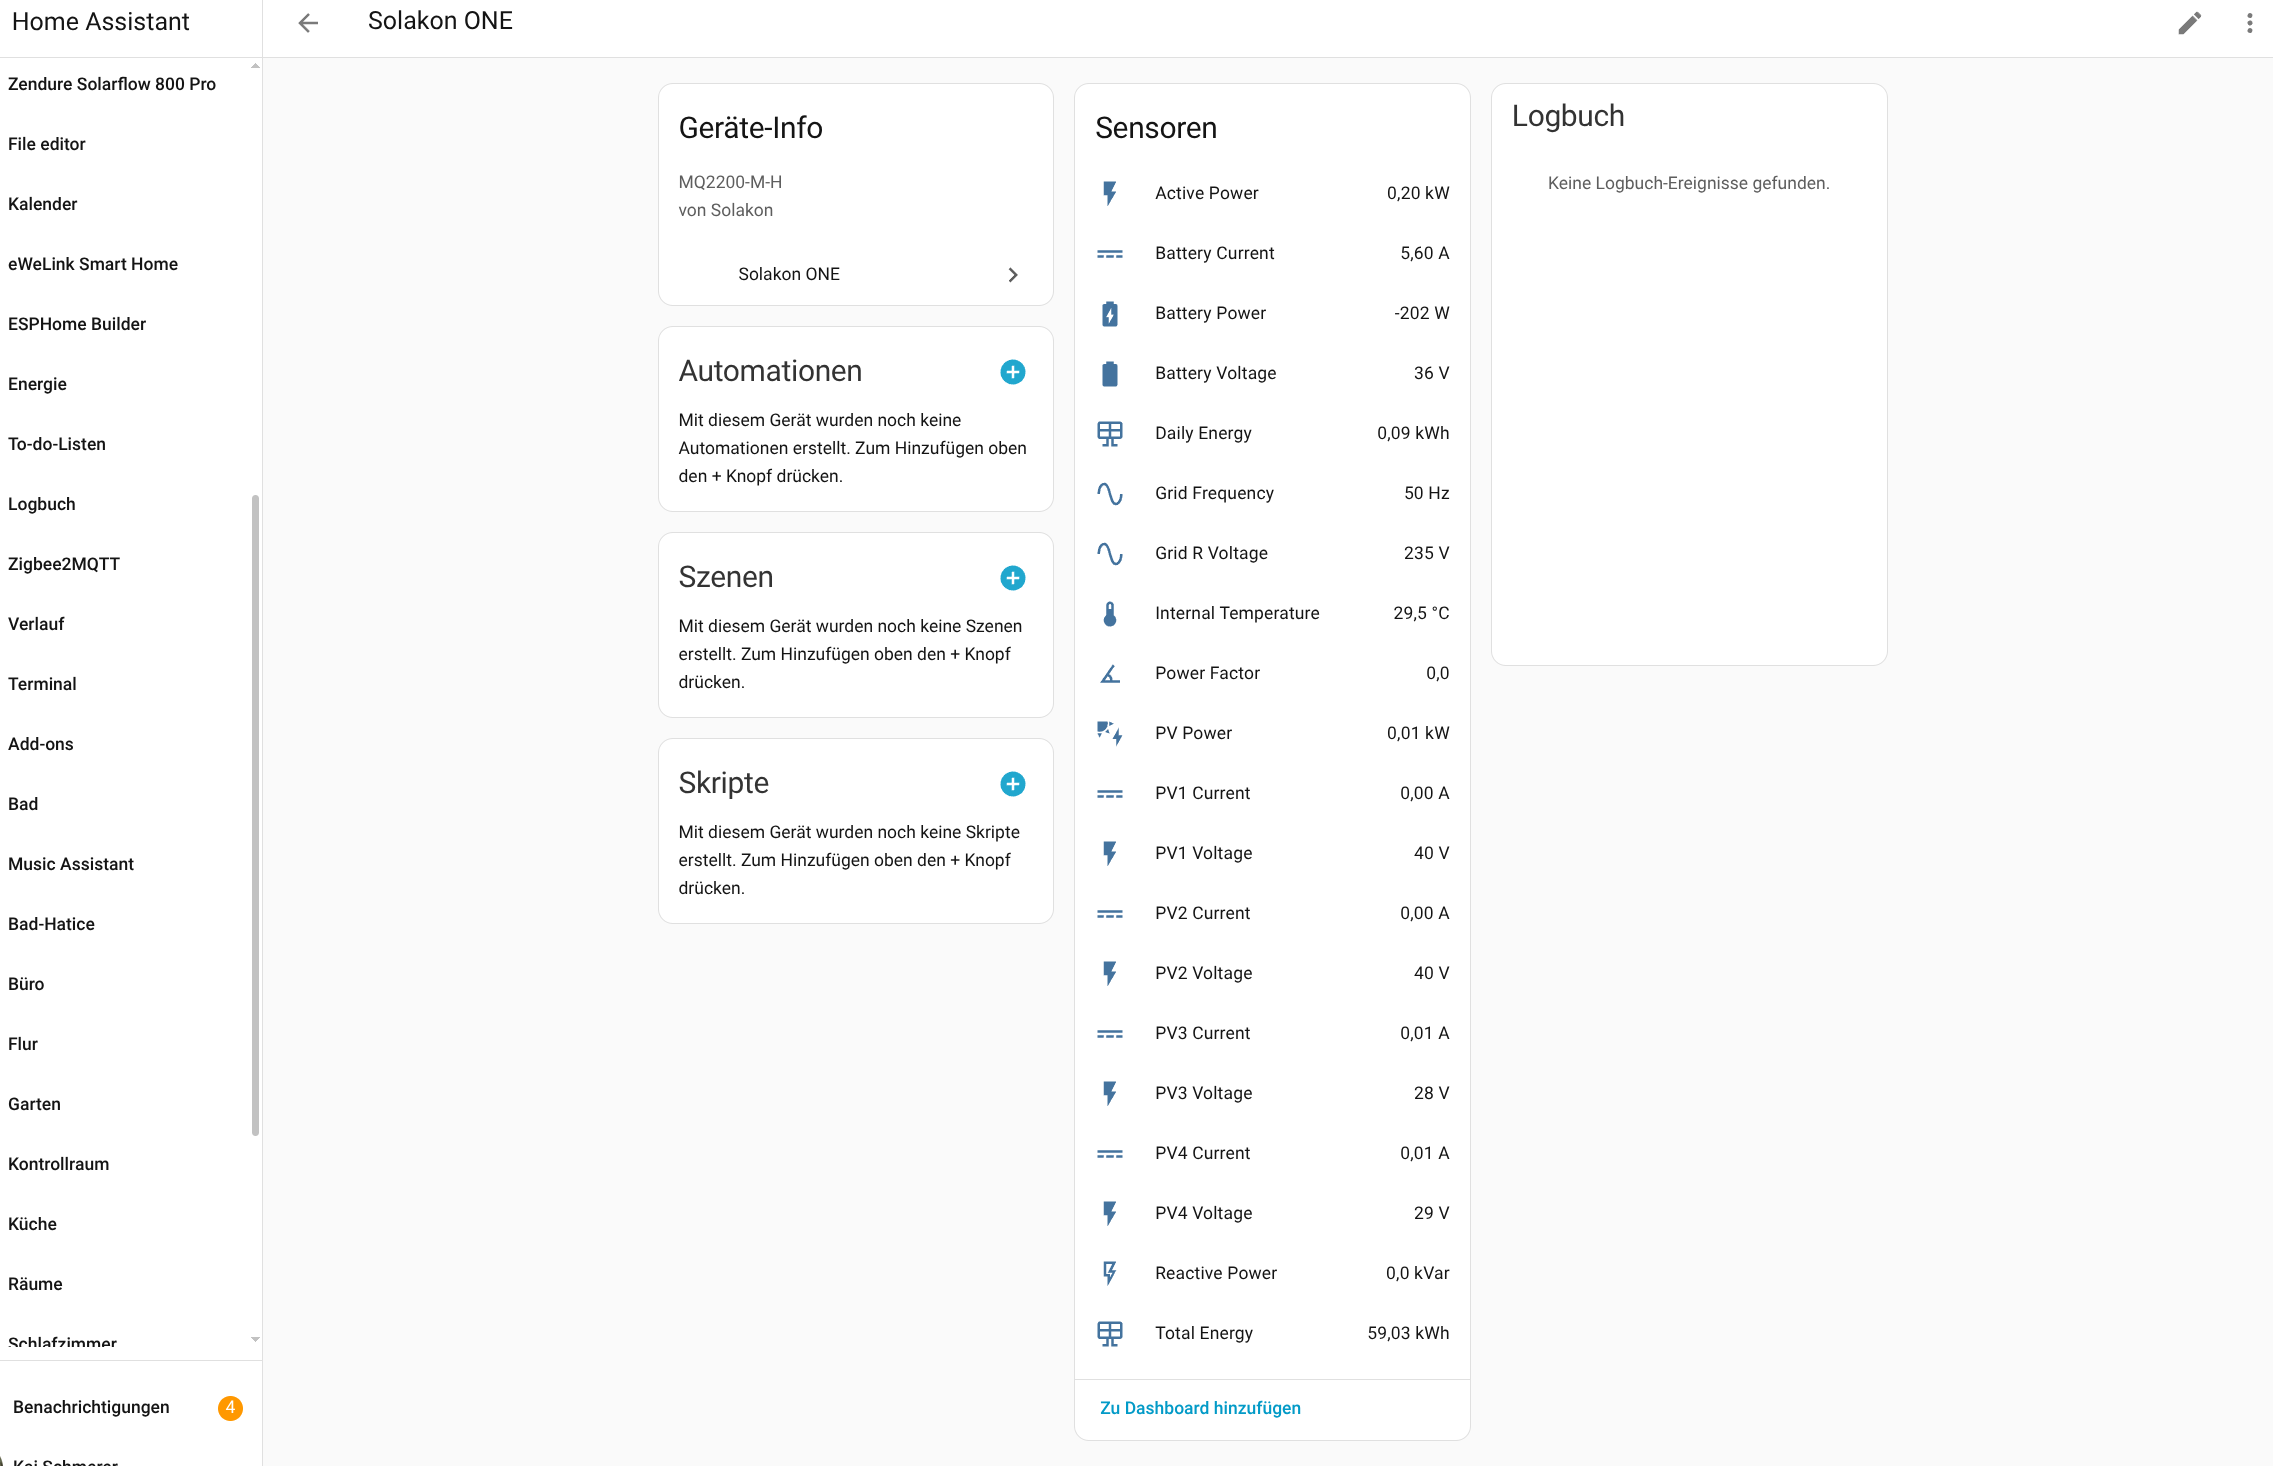Click the Power Factor angle icon
The height and width of the screenshot is (1466, 2273).
(1110, 674)
